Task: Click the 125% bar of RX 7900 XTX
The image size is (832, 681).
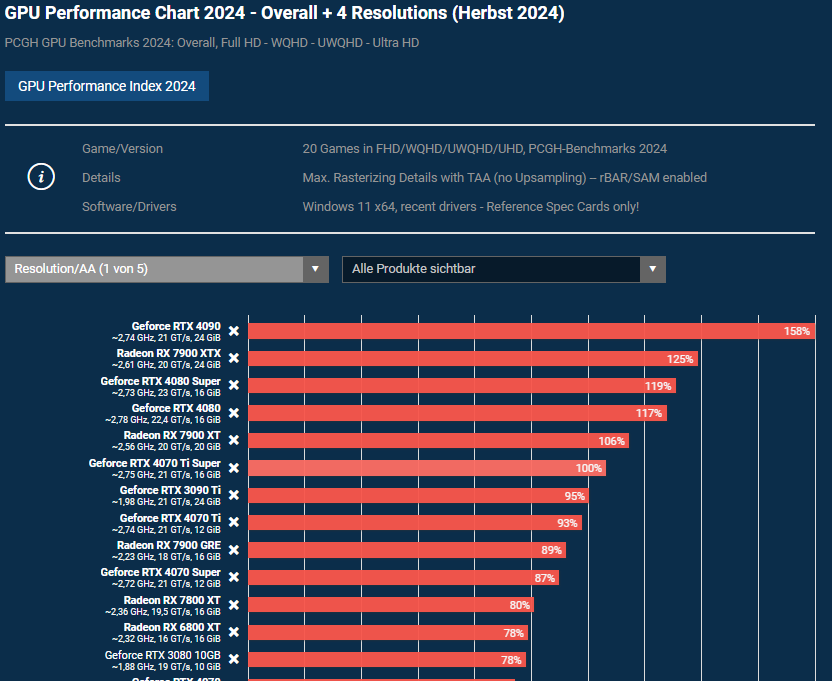Action: [473, 359]
